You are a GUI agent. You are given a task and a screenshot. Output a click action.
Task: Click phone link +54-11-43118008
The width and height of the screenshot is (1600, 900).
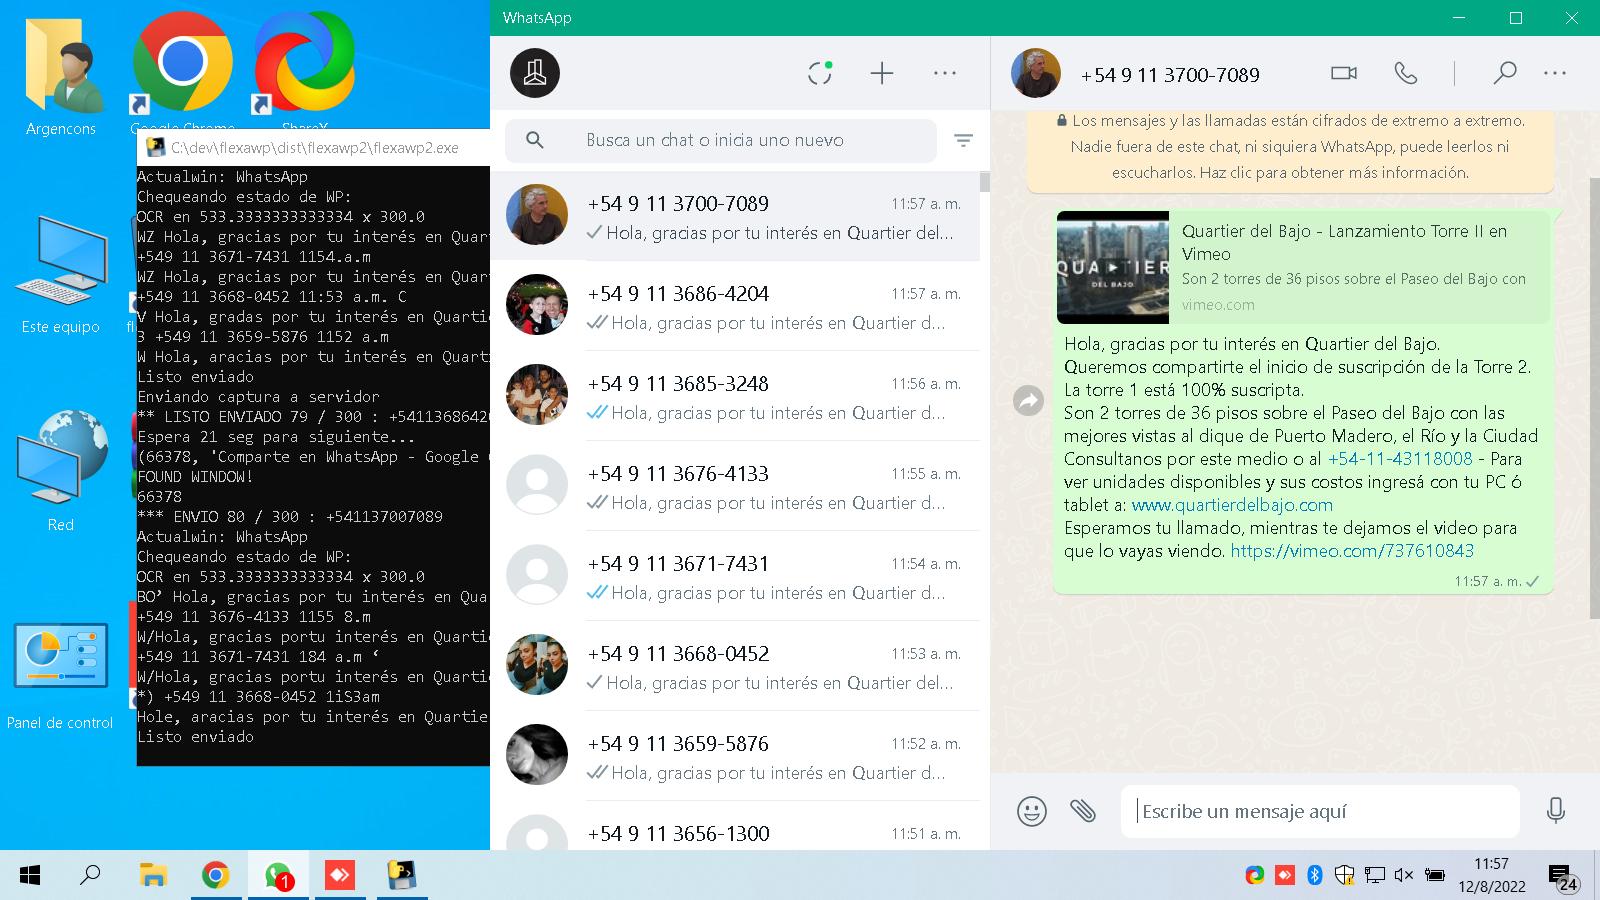point(1400,459)
